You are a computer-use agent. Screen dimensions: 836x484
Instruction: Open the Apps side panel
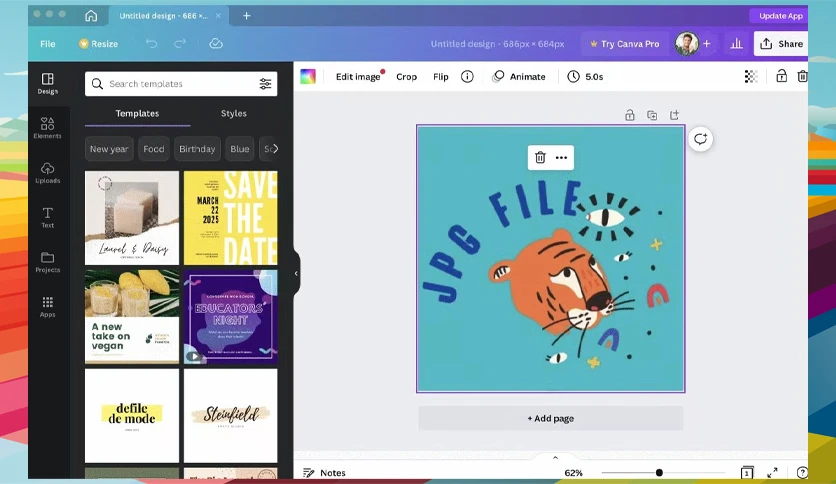click(47, 307)
